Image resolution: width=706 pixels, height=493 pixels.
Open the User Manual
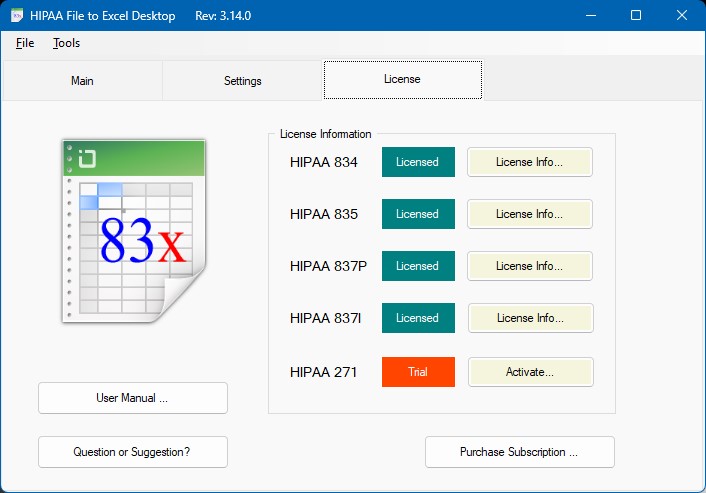point(133,398)
